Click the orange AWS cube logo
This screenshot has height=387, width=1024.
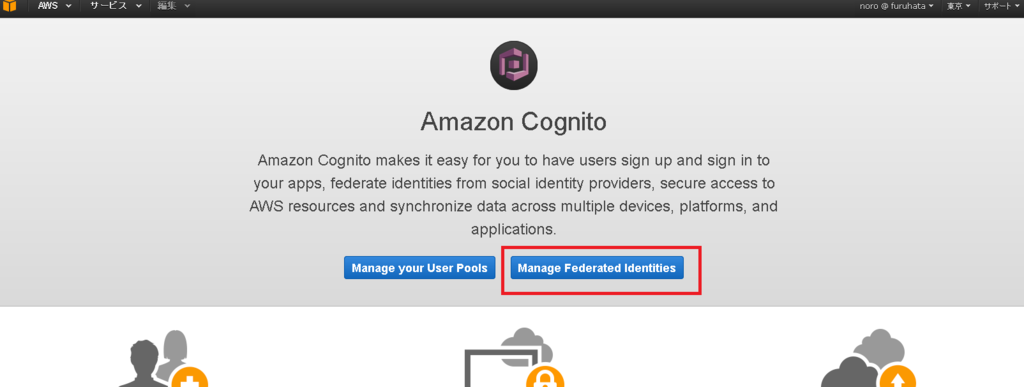pyautogui.click(x=9, y=7)
